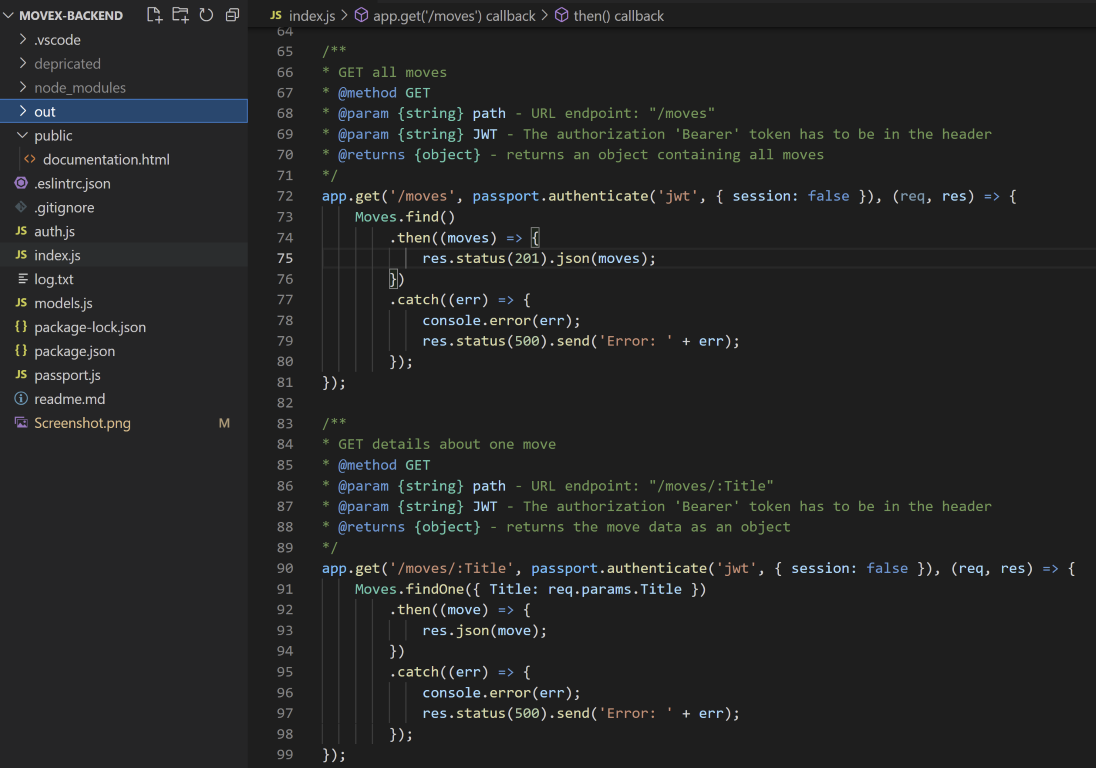
Task: Click the text file icon beside log.txt
Action: click(22, 278)
